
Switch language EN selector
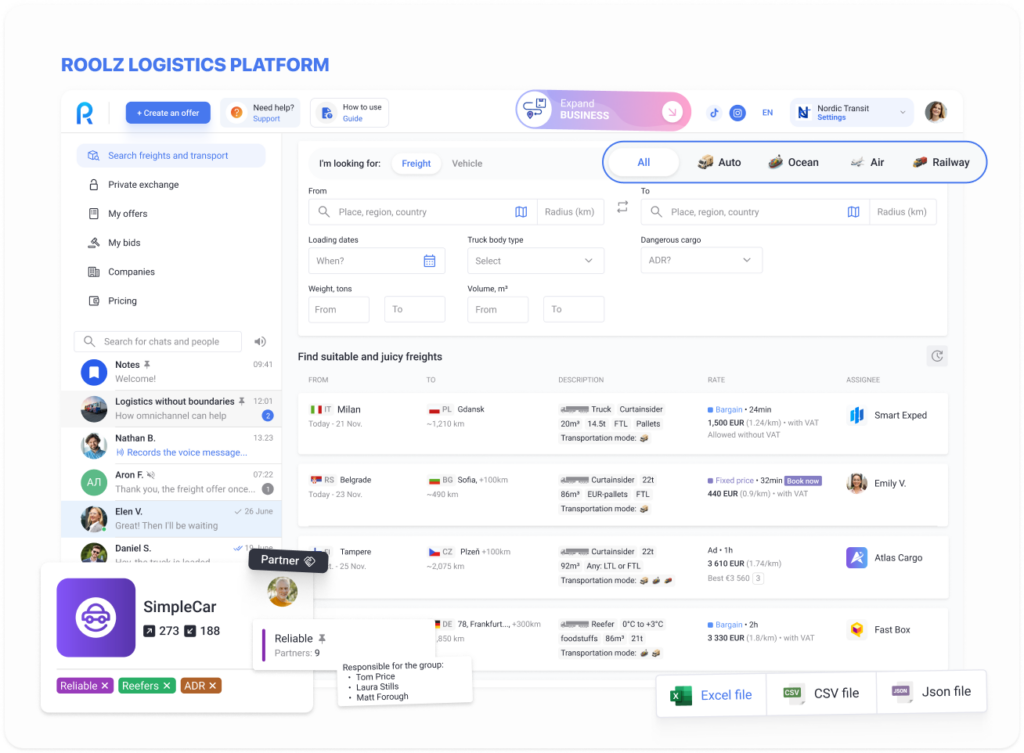coord(767,112)
